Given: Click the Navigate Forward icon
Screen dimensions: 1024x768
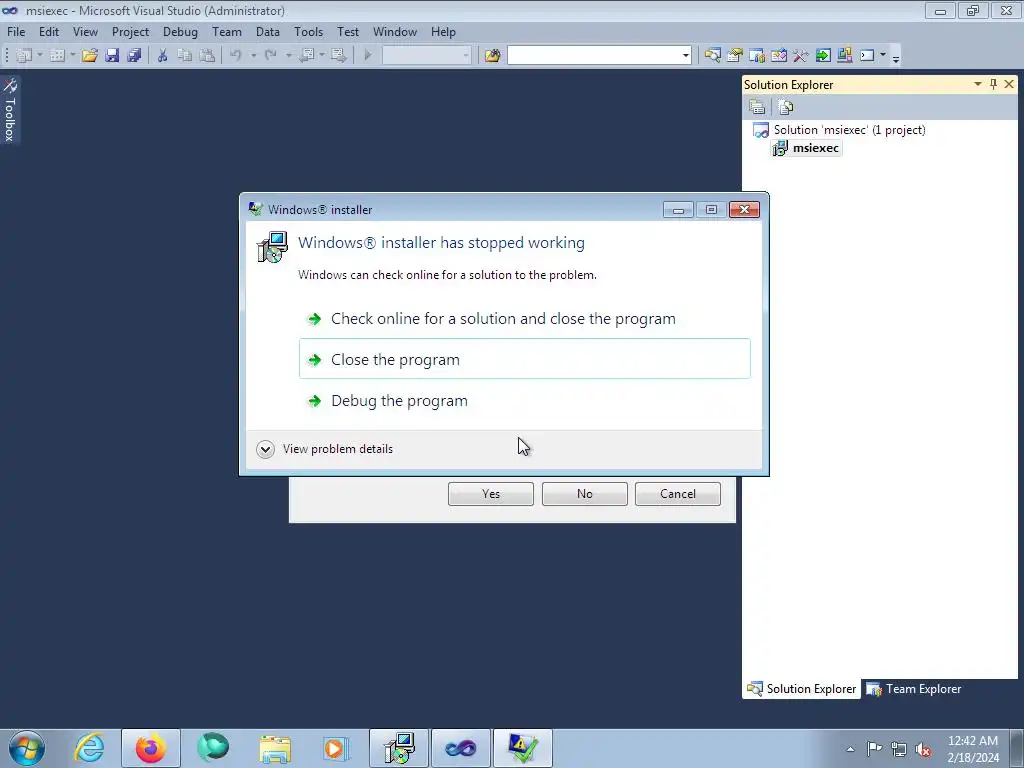Looking at the screenshot, I should (x=338, y=56).
